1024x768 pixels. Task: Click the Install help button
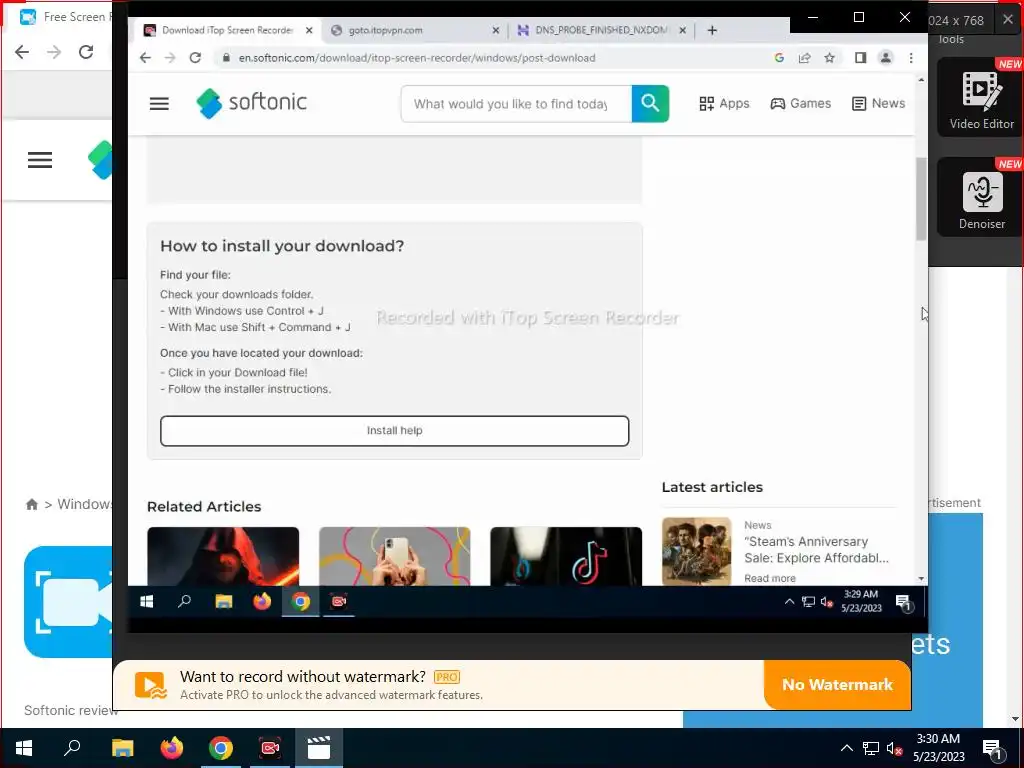click(394, 430)
